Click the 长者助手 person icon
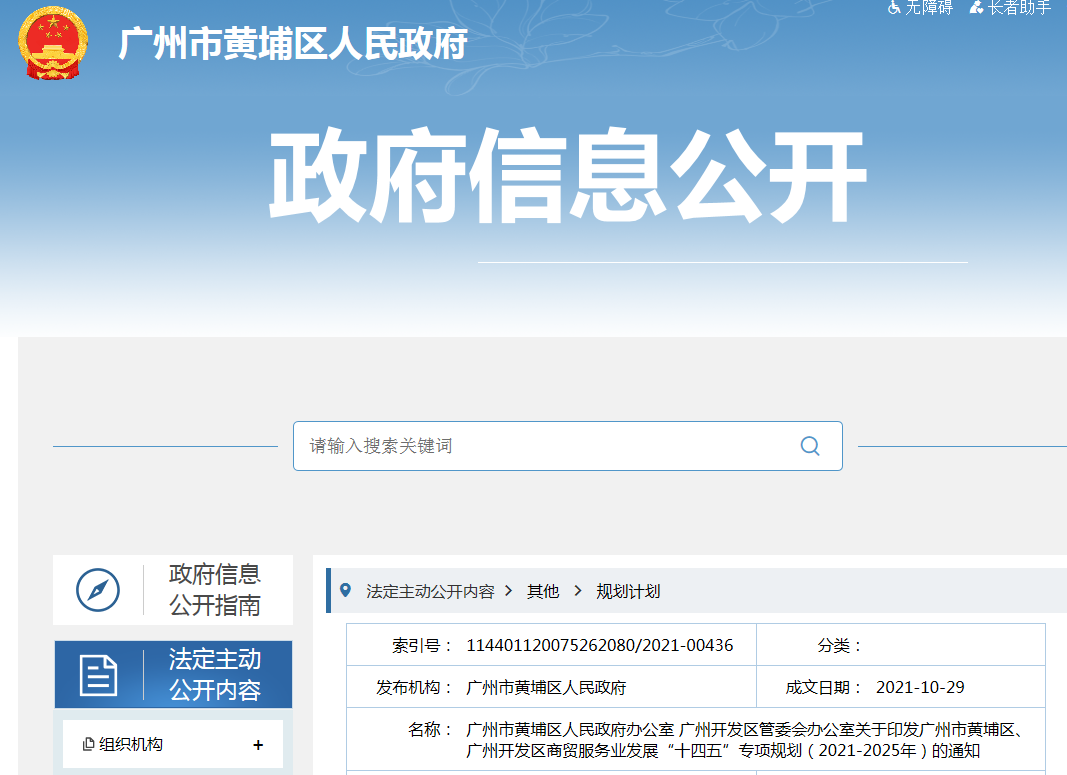This screenshot has width=1067, height=775. point(976,8)
